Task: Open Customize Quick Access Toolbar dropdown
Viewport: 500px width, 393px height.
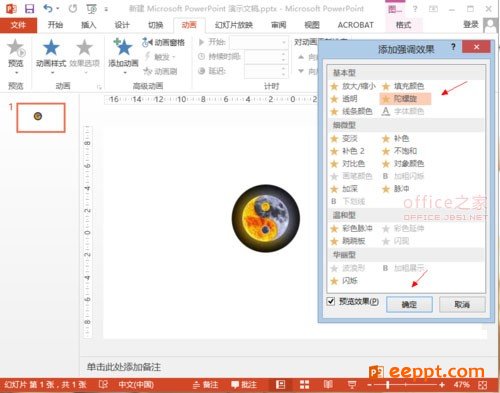Action: 106,9
